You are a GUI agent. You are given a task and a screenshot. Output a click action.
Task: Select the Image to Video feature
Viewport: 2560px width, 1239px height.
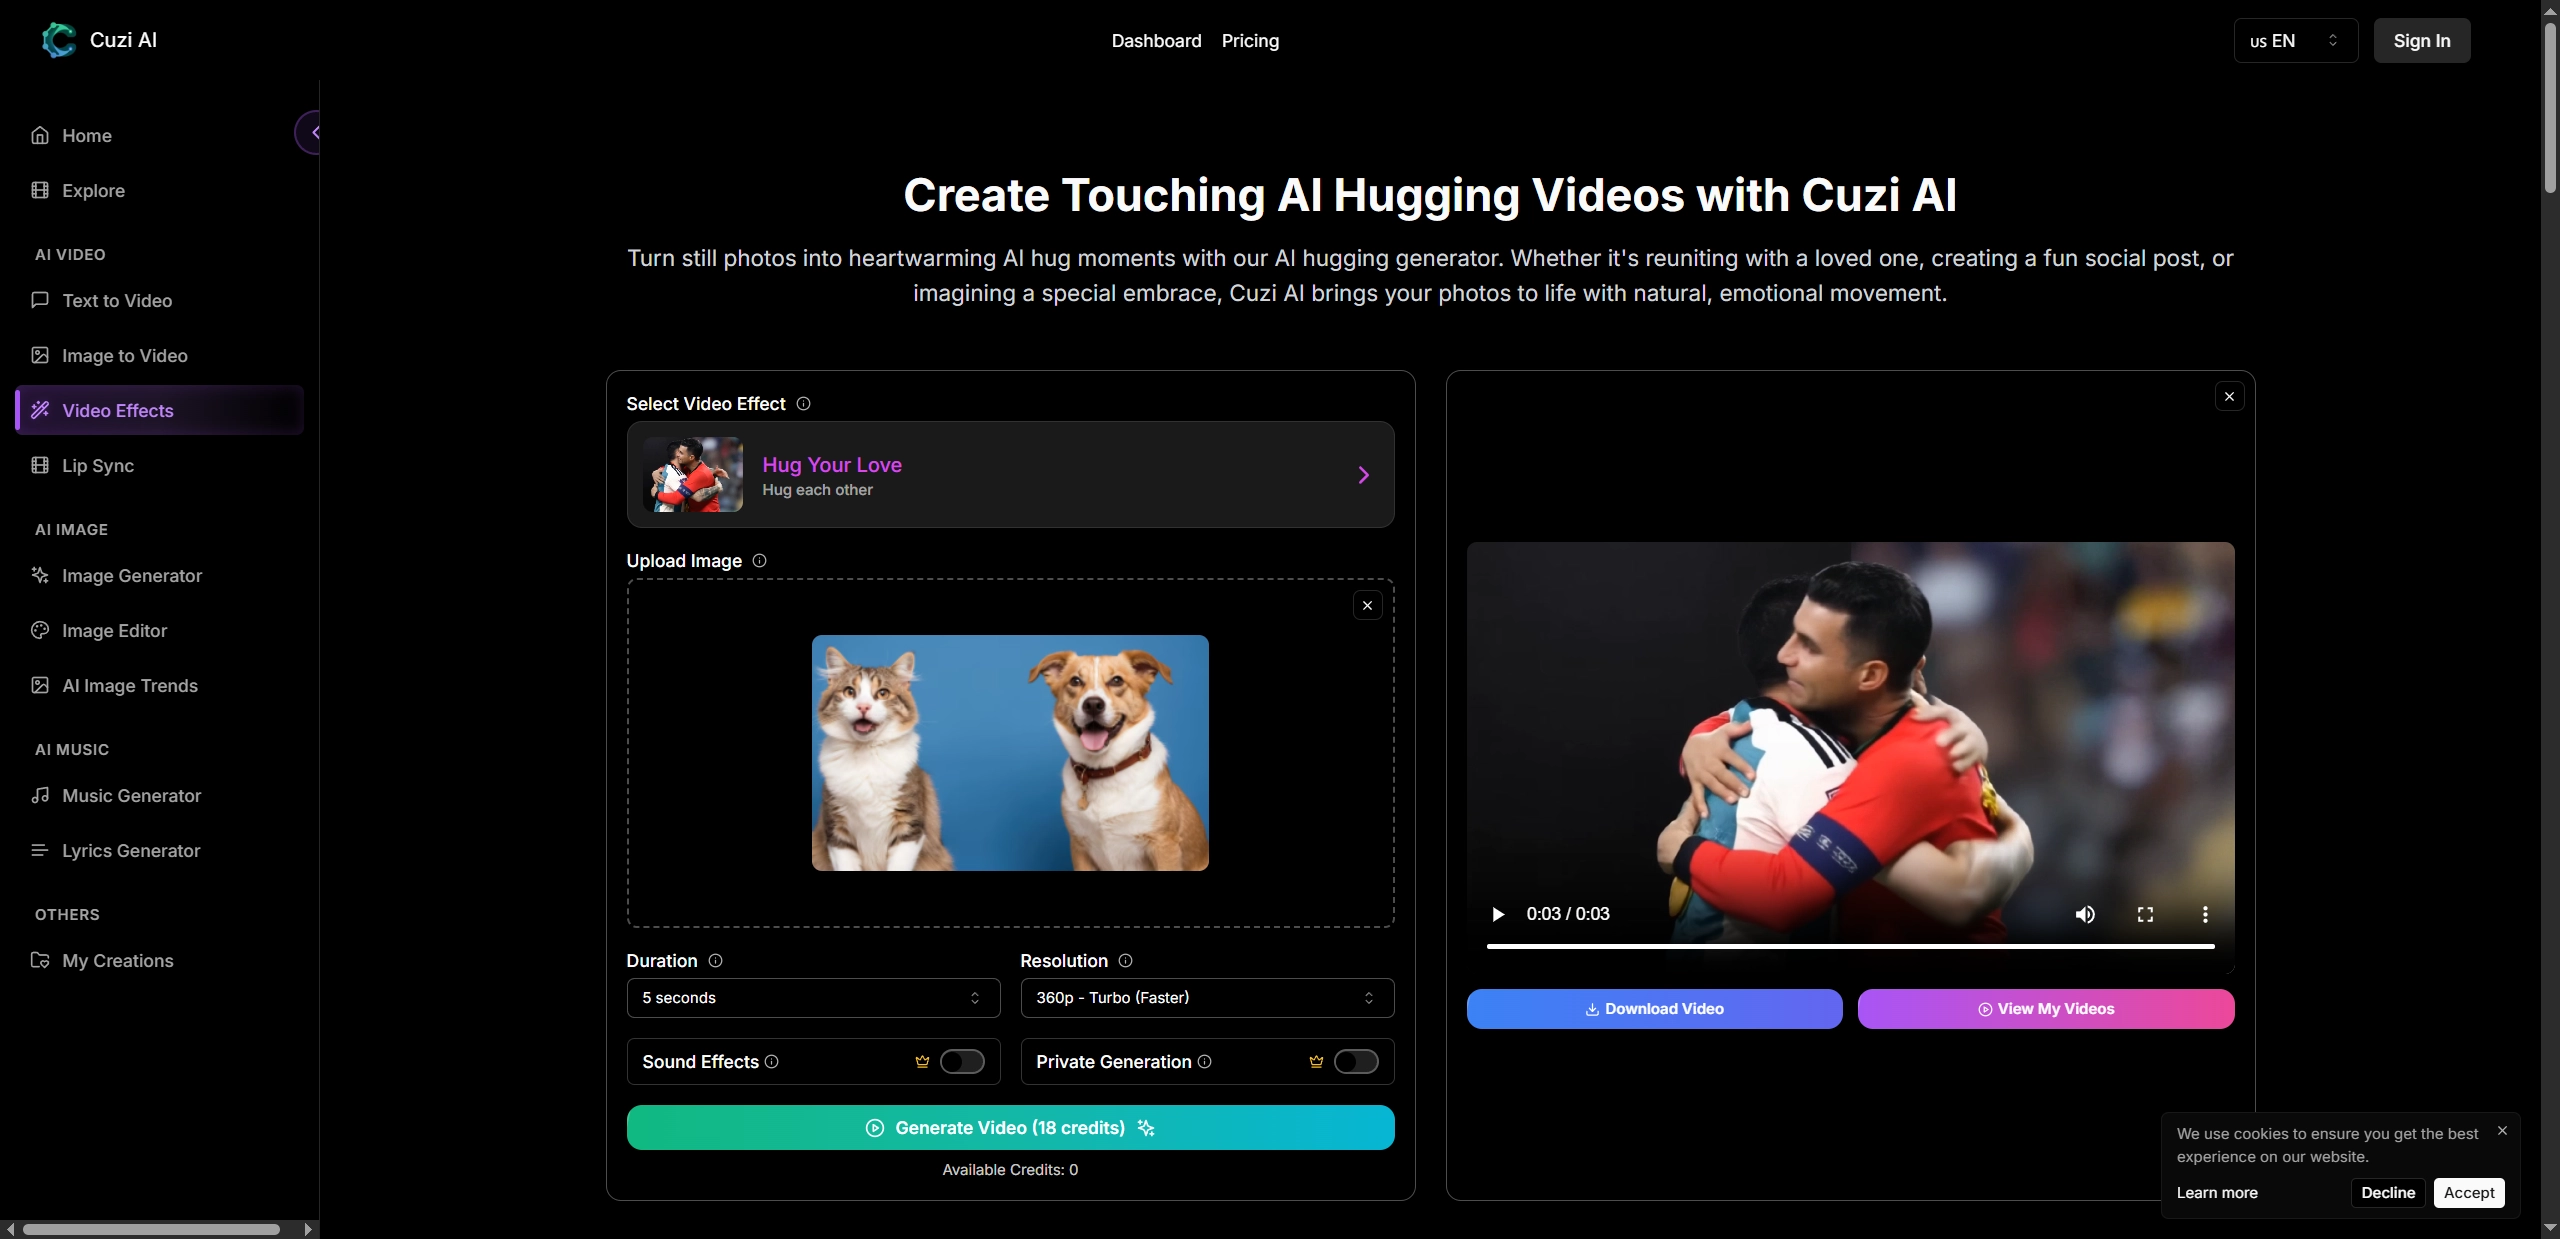point(123,355)
